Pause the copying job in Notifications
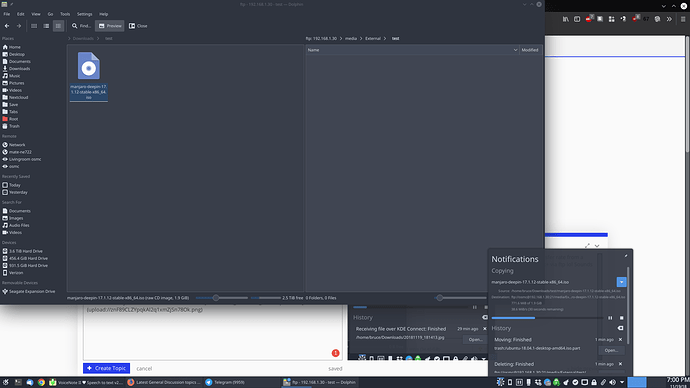This screenshot has width=690, height=388. coord(610,318)
